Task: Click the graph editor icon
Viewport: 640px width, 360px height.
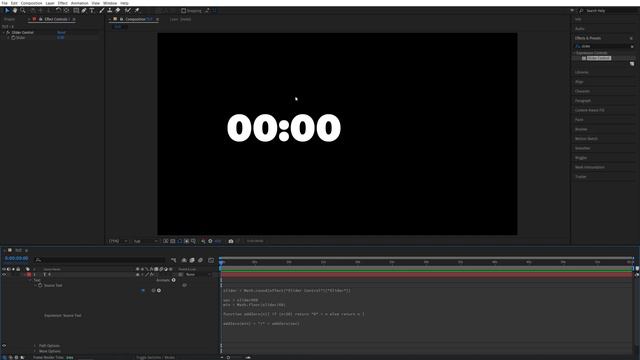Action: click(x=211, y=260)
